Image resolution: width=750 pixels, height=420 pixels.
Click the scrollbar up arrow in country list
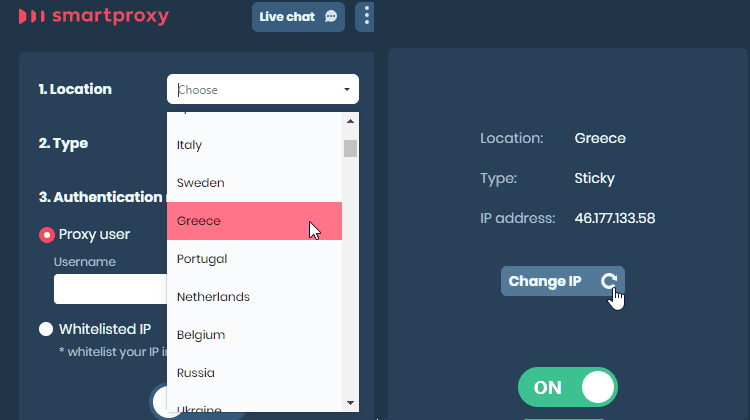(350, 122)
